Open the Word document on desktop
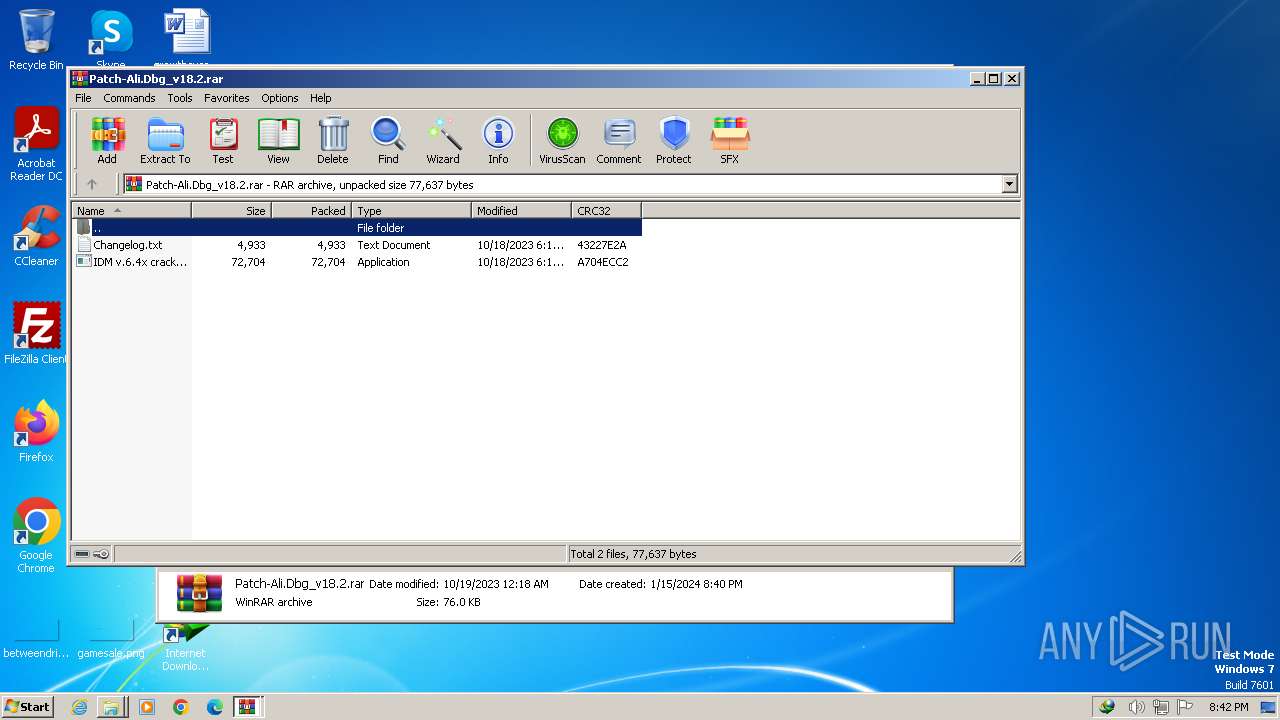The width and height of the screenshot is (1280, 720). (186, 38)
